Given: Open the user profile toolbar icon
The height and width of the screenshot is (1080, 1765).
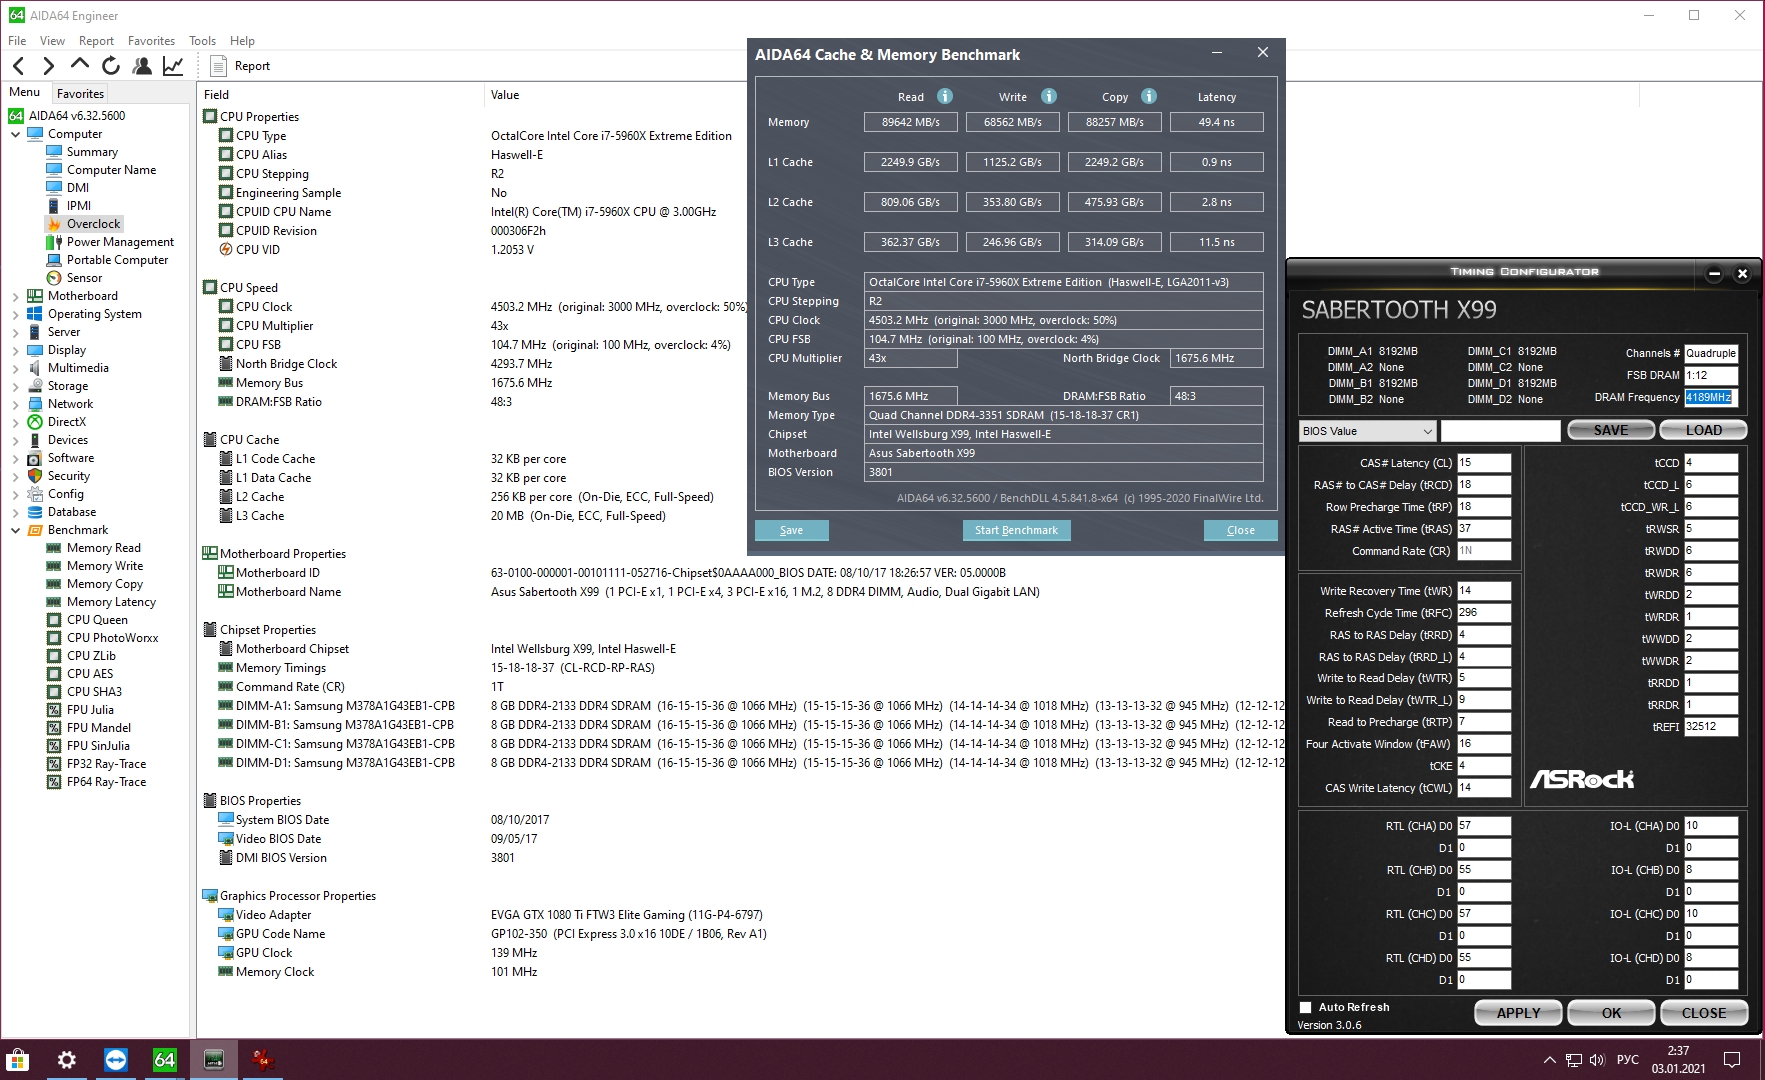Looking at the screenshot, I should [142, 66].
